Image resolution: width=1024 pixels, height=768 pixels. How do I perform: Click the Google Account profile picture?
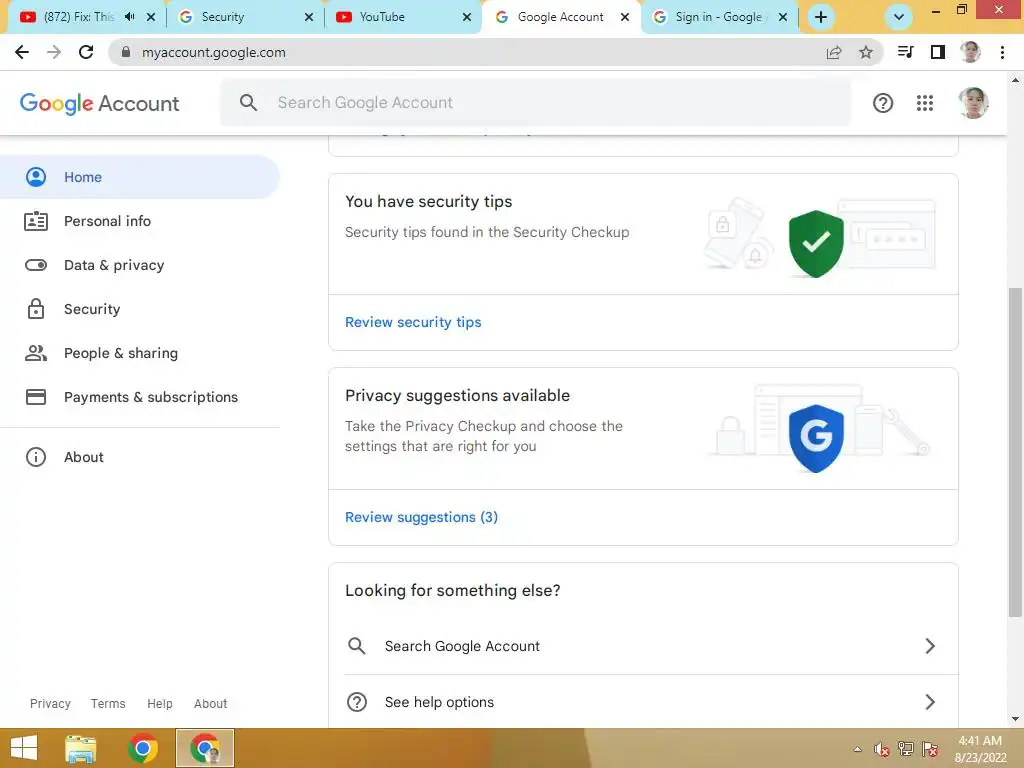point(973,103)
